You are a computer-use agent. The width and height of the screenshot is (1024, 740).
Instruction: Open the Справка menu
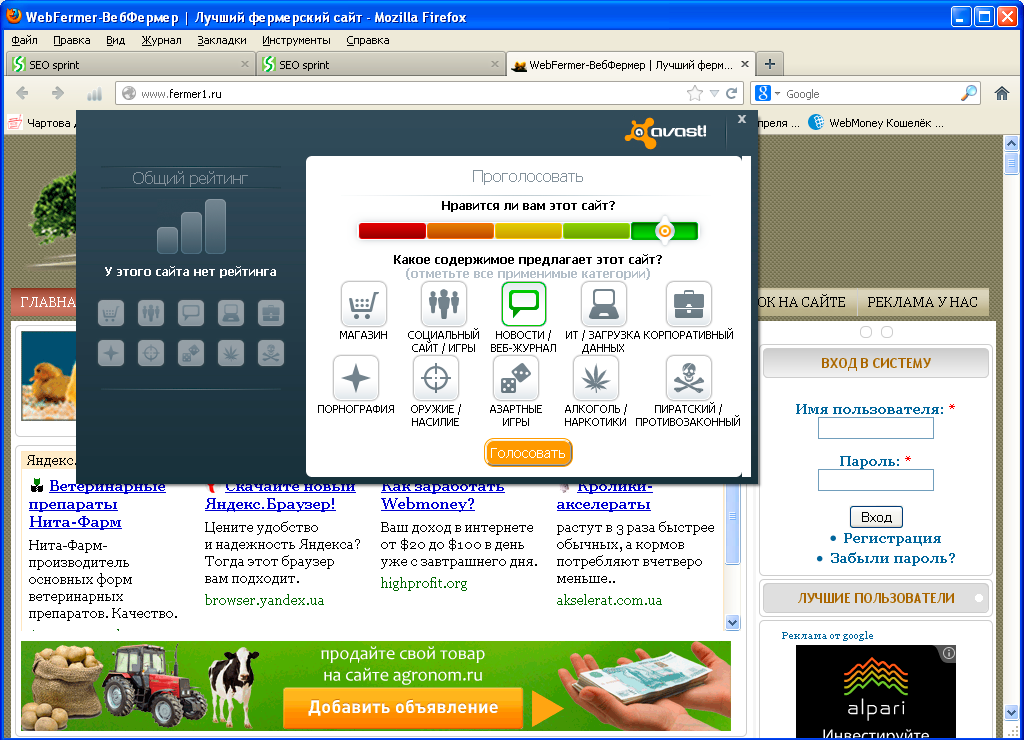[368, 40]
